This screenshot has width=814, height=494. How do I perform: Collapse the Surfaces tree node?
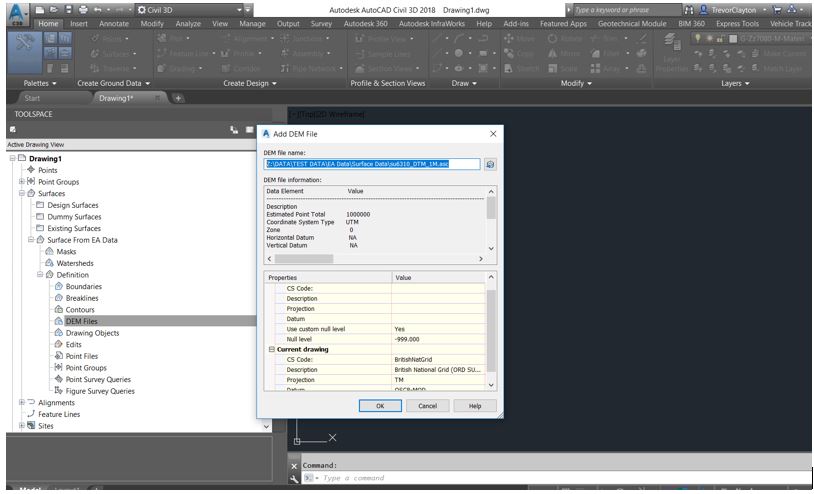point(22,193)
